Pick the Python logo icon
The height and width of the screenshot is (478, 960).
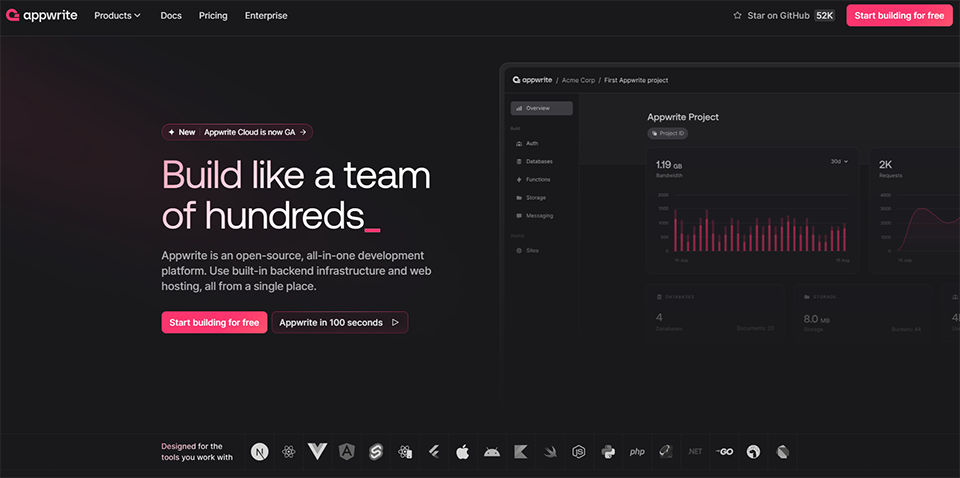coord(608,452)
